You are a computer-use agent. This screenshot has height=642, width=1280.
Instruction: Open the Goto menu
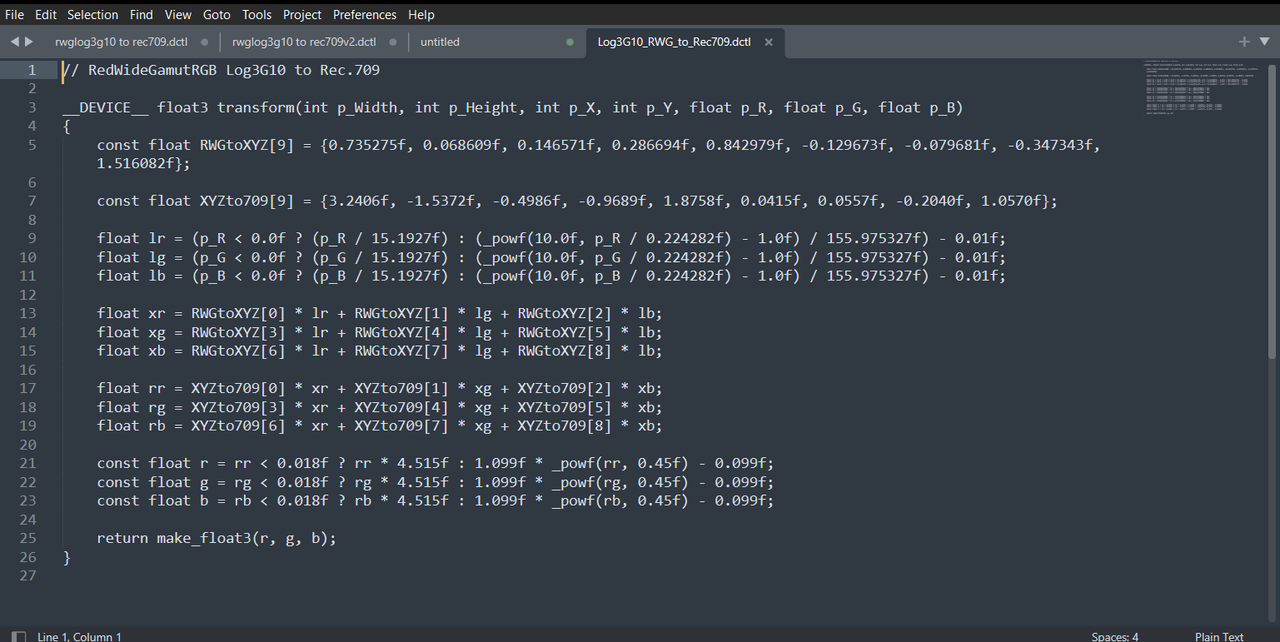click(217, 15)
